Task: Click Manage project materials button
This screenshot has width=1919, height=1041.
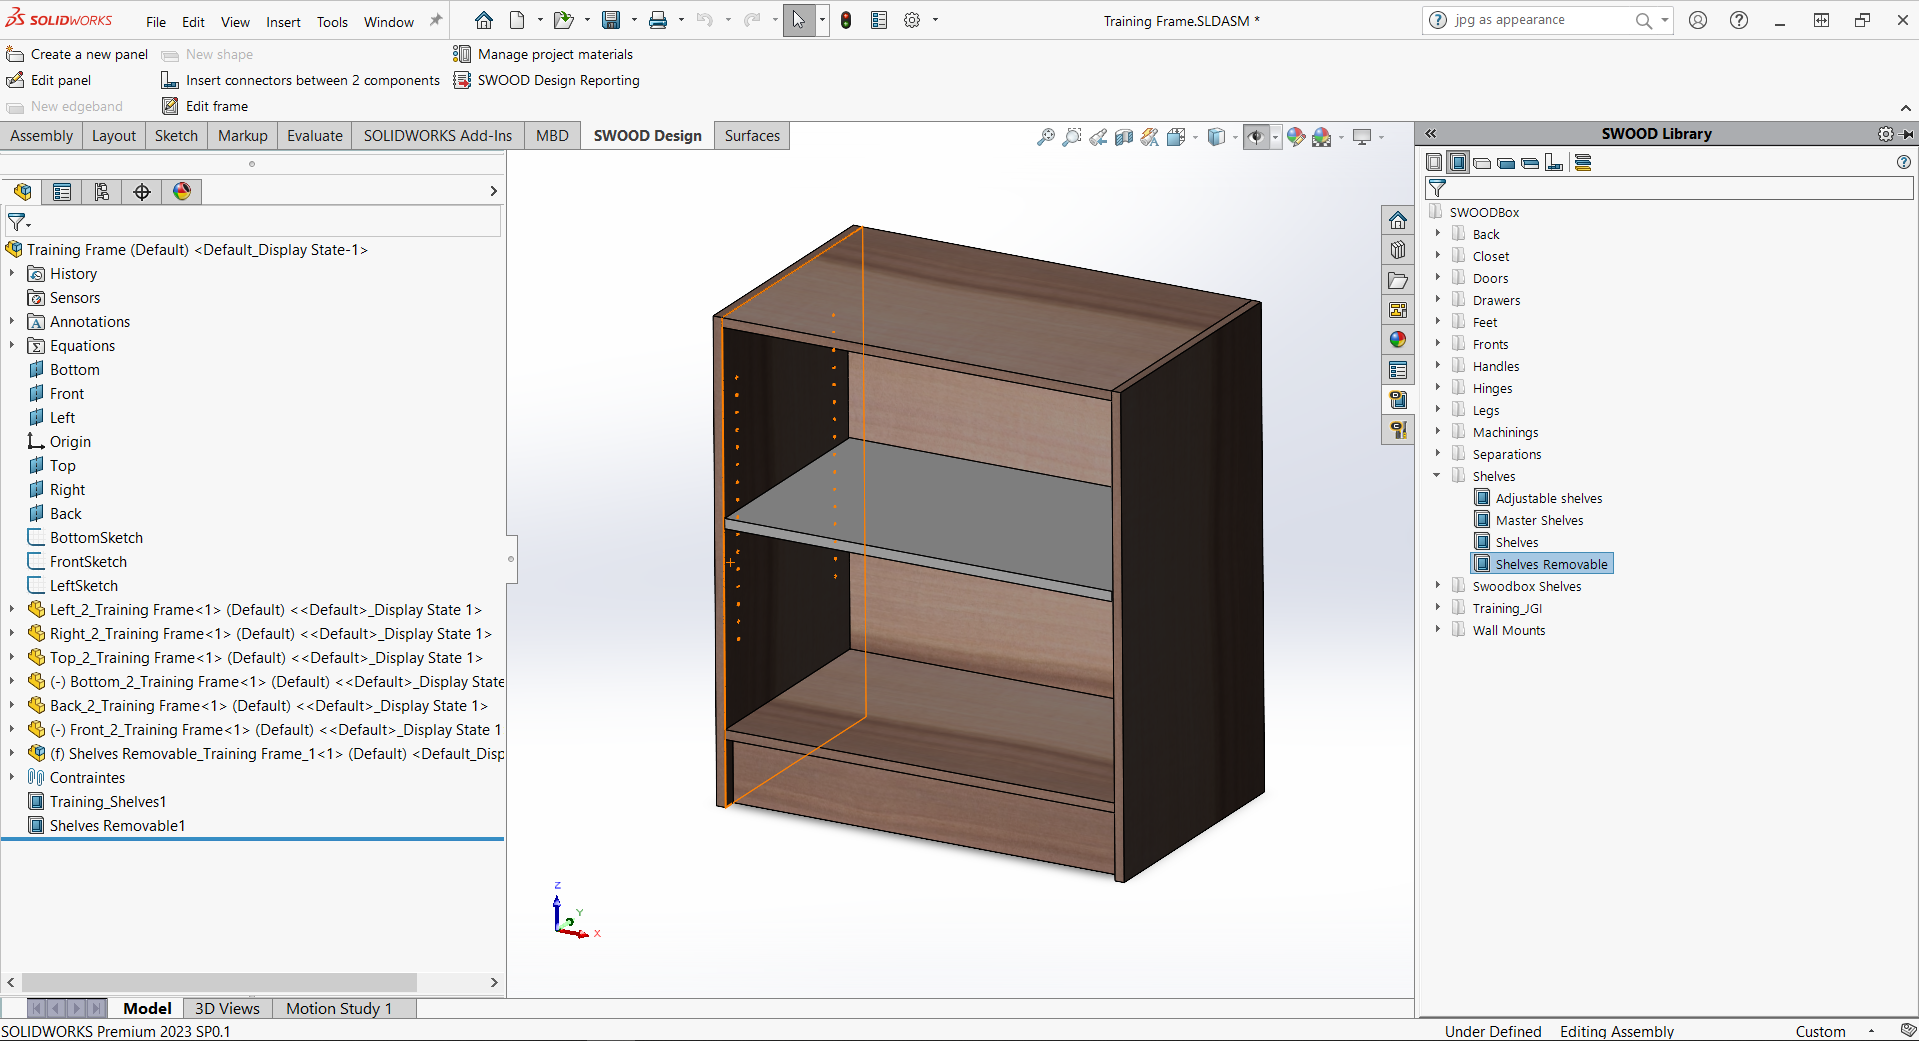Action: [x=543, y=54]
